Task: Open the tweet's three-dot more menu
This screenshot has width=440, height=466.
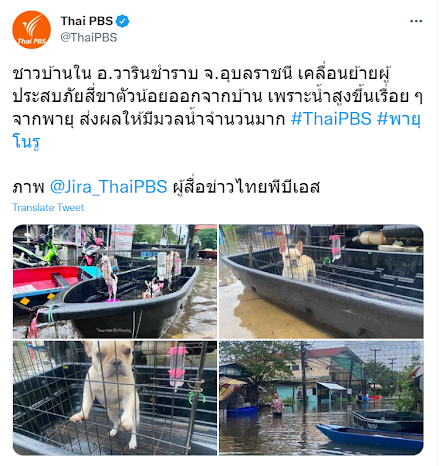Action: coord(416,21)
